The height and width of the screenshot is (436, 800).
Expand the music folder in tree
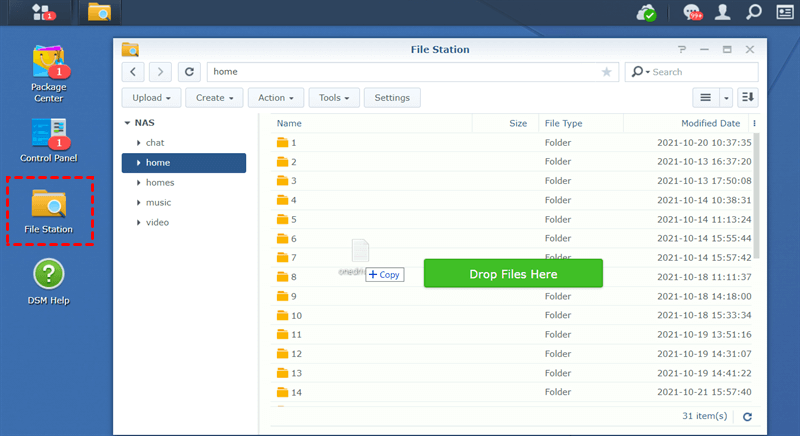click(x=138, y=203)
